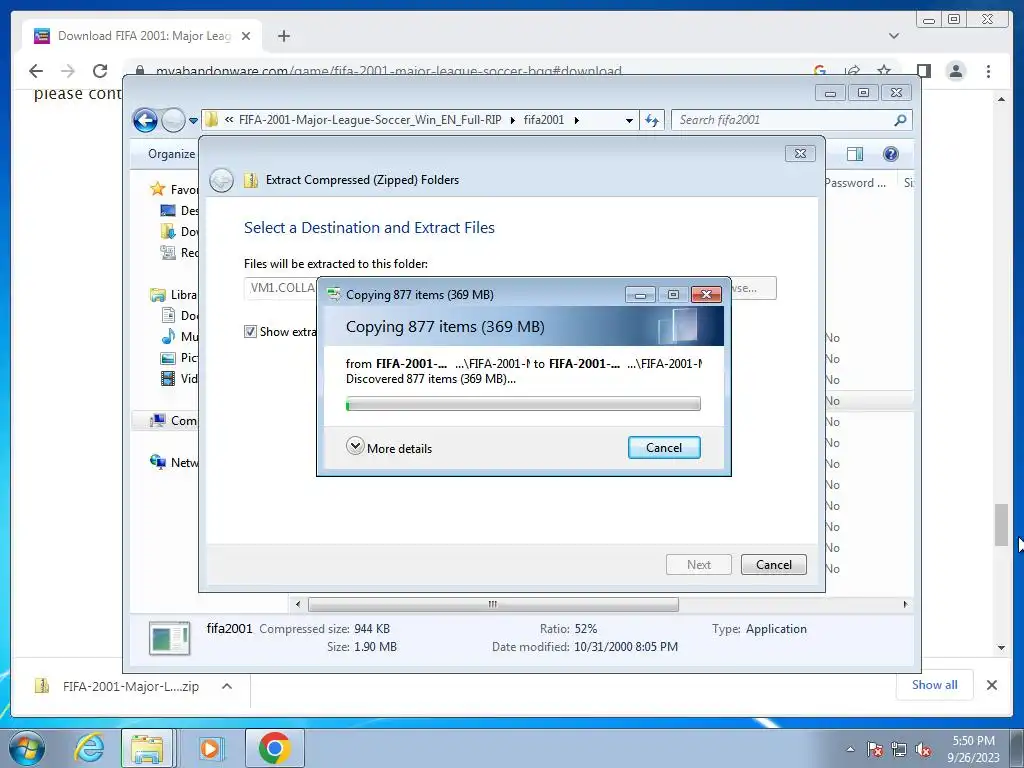
Task: Click the Password column header
Action: pyautogui.click(x=855, y=183)
